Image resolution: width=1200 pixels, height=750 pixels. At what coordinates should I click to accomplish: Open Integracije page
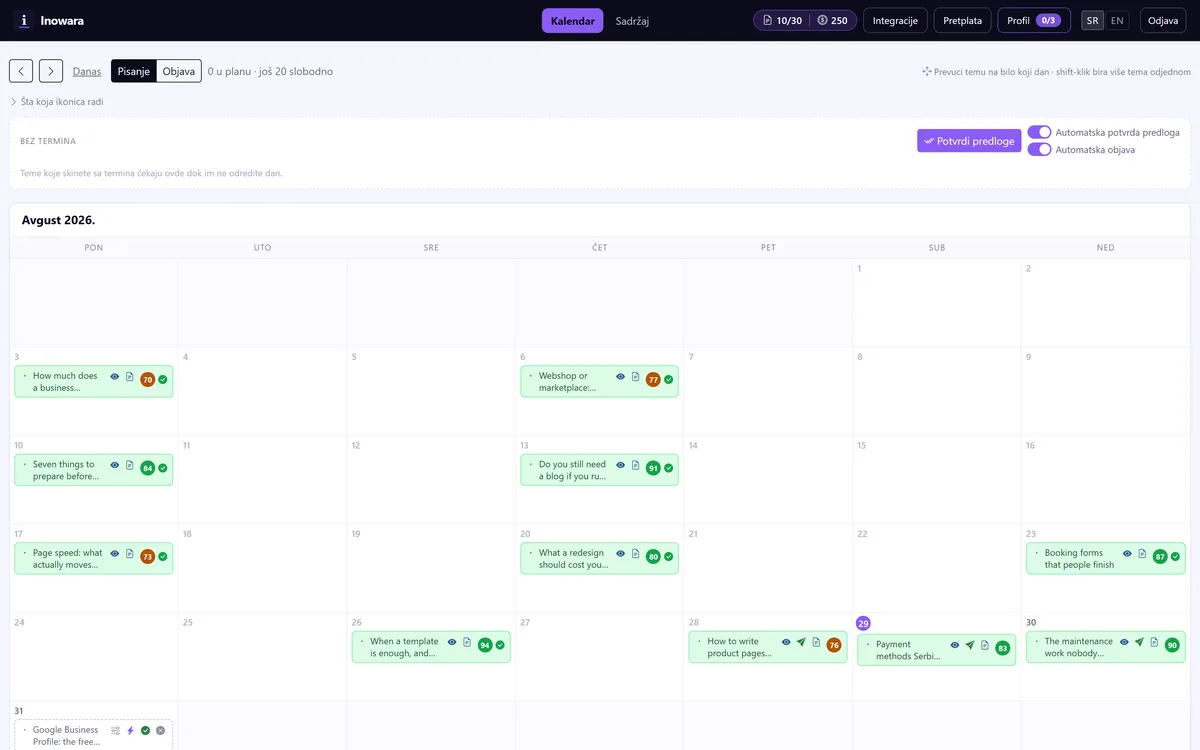[895, 20]
